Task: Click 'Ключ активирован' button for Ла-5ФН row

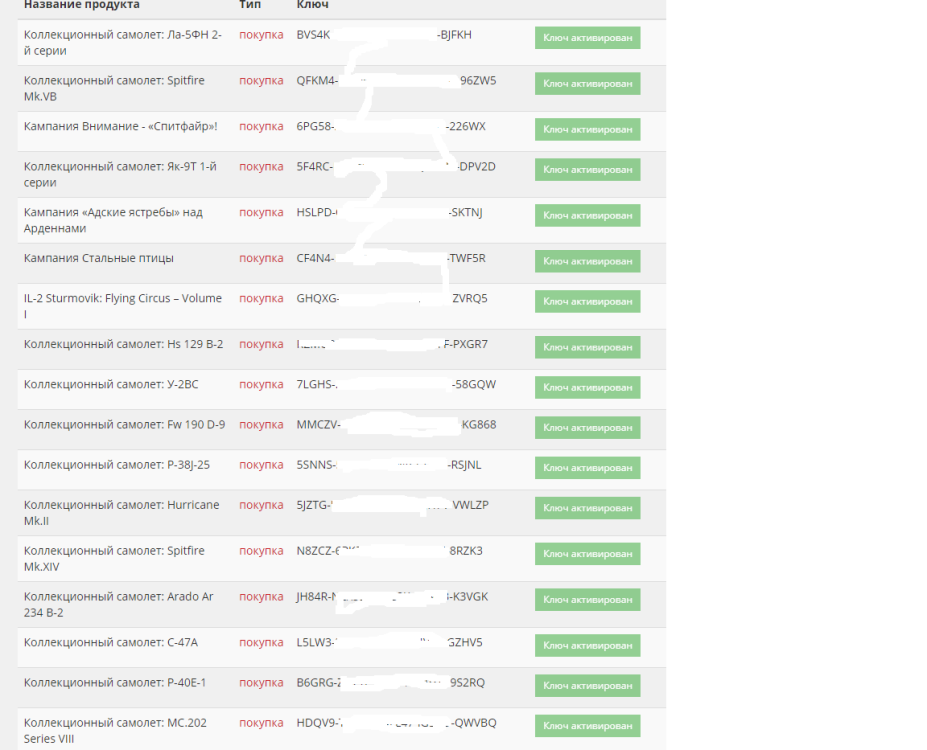Action: (x=587, y=38)
